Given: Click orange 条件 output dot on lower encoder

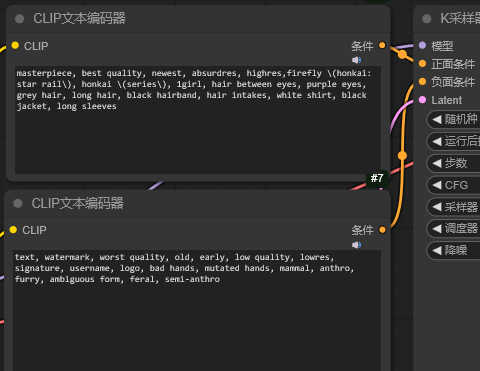Looking at the screenshot, I should coord(382,229).
